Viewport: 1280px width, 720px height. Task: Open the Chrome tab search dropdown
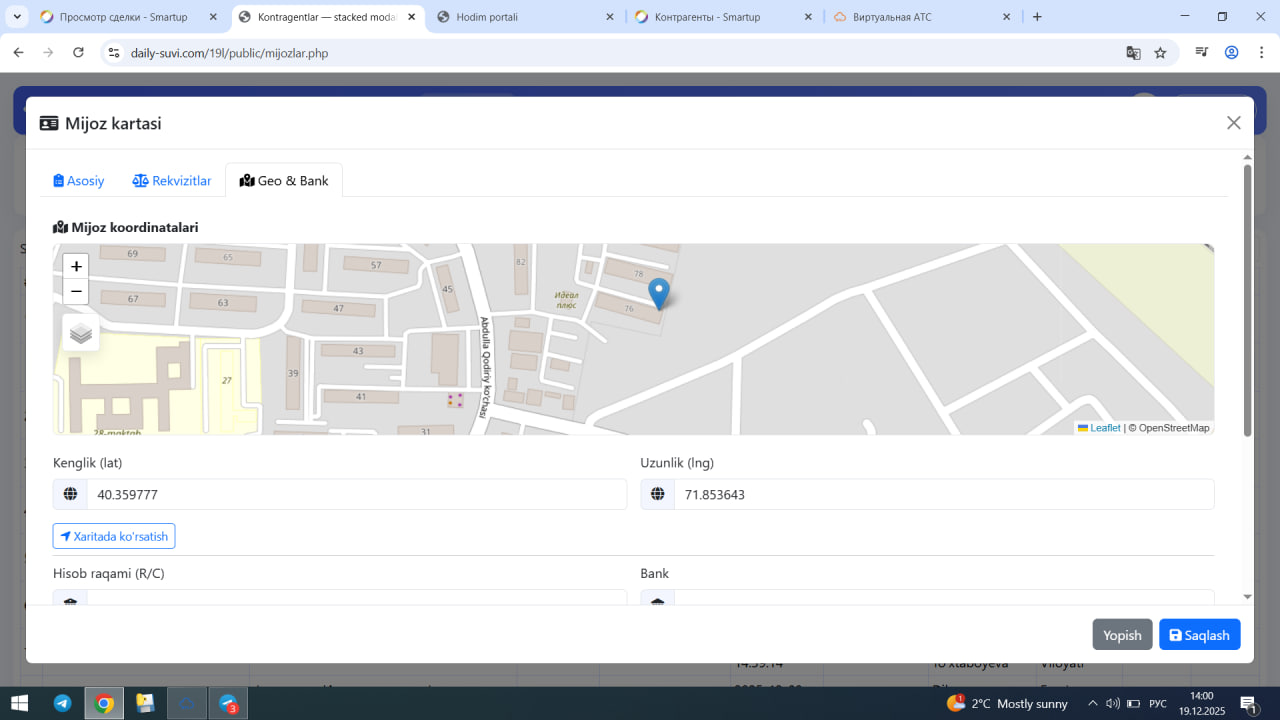[18, 17]
